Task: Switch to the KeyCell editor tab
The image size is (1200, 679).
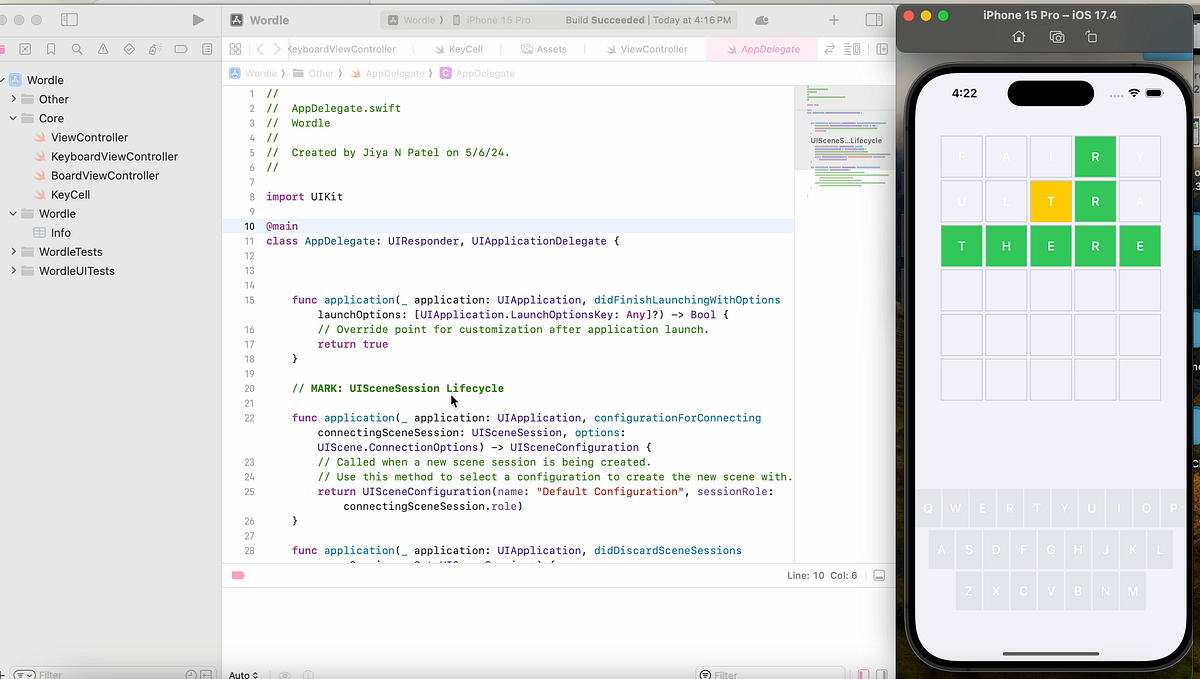Action: coord(459,48)
